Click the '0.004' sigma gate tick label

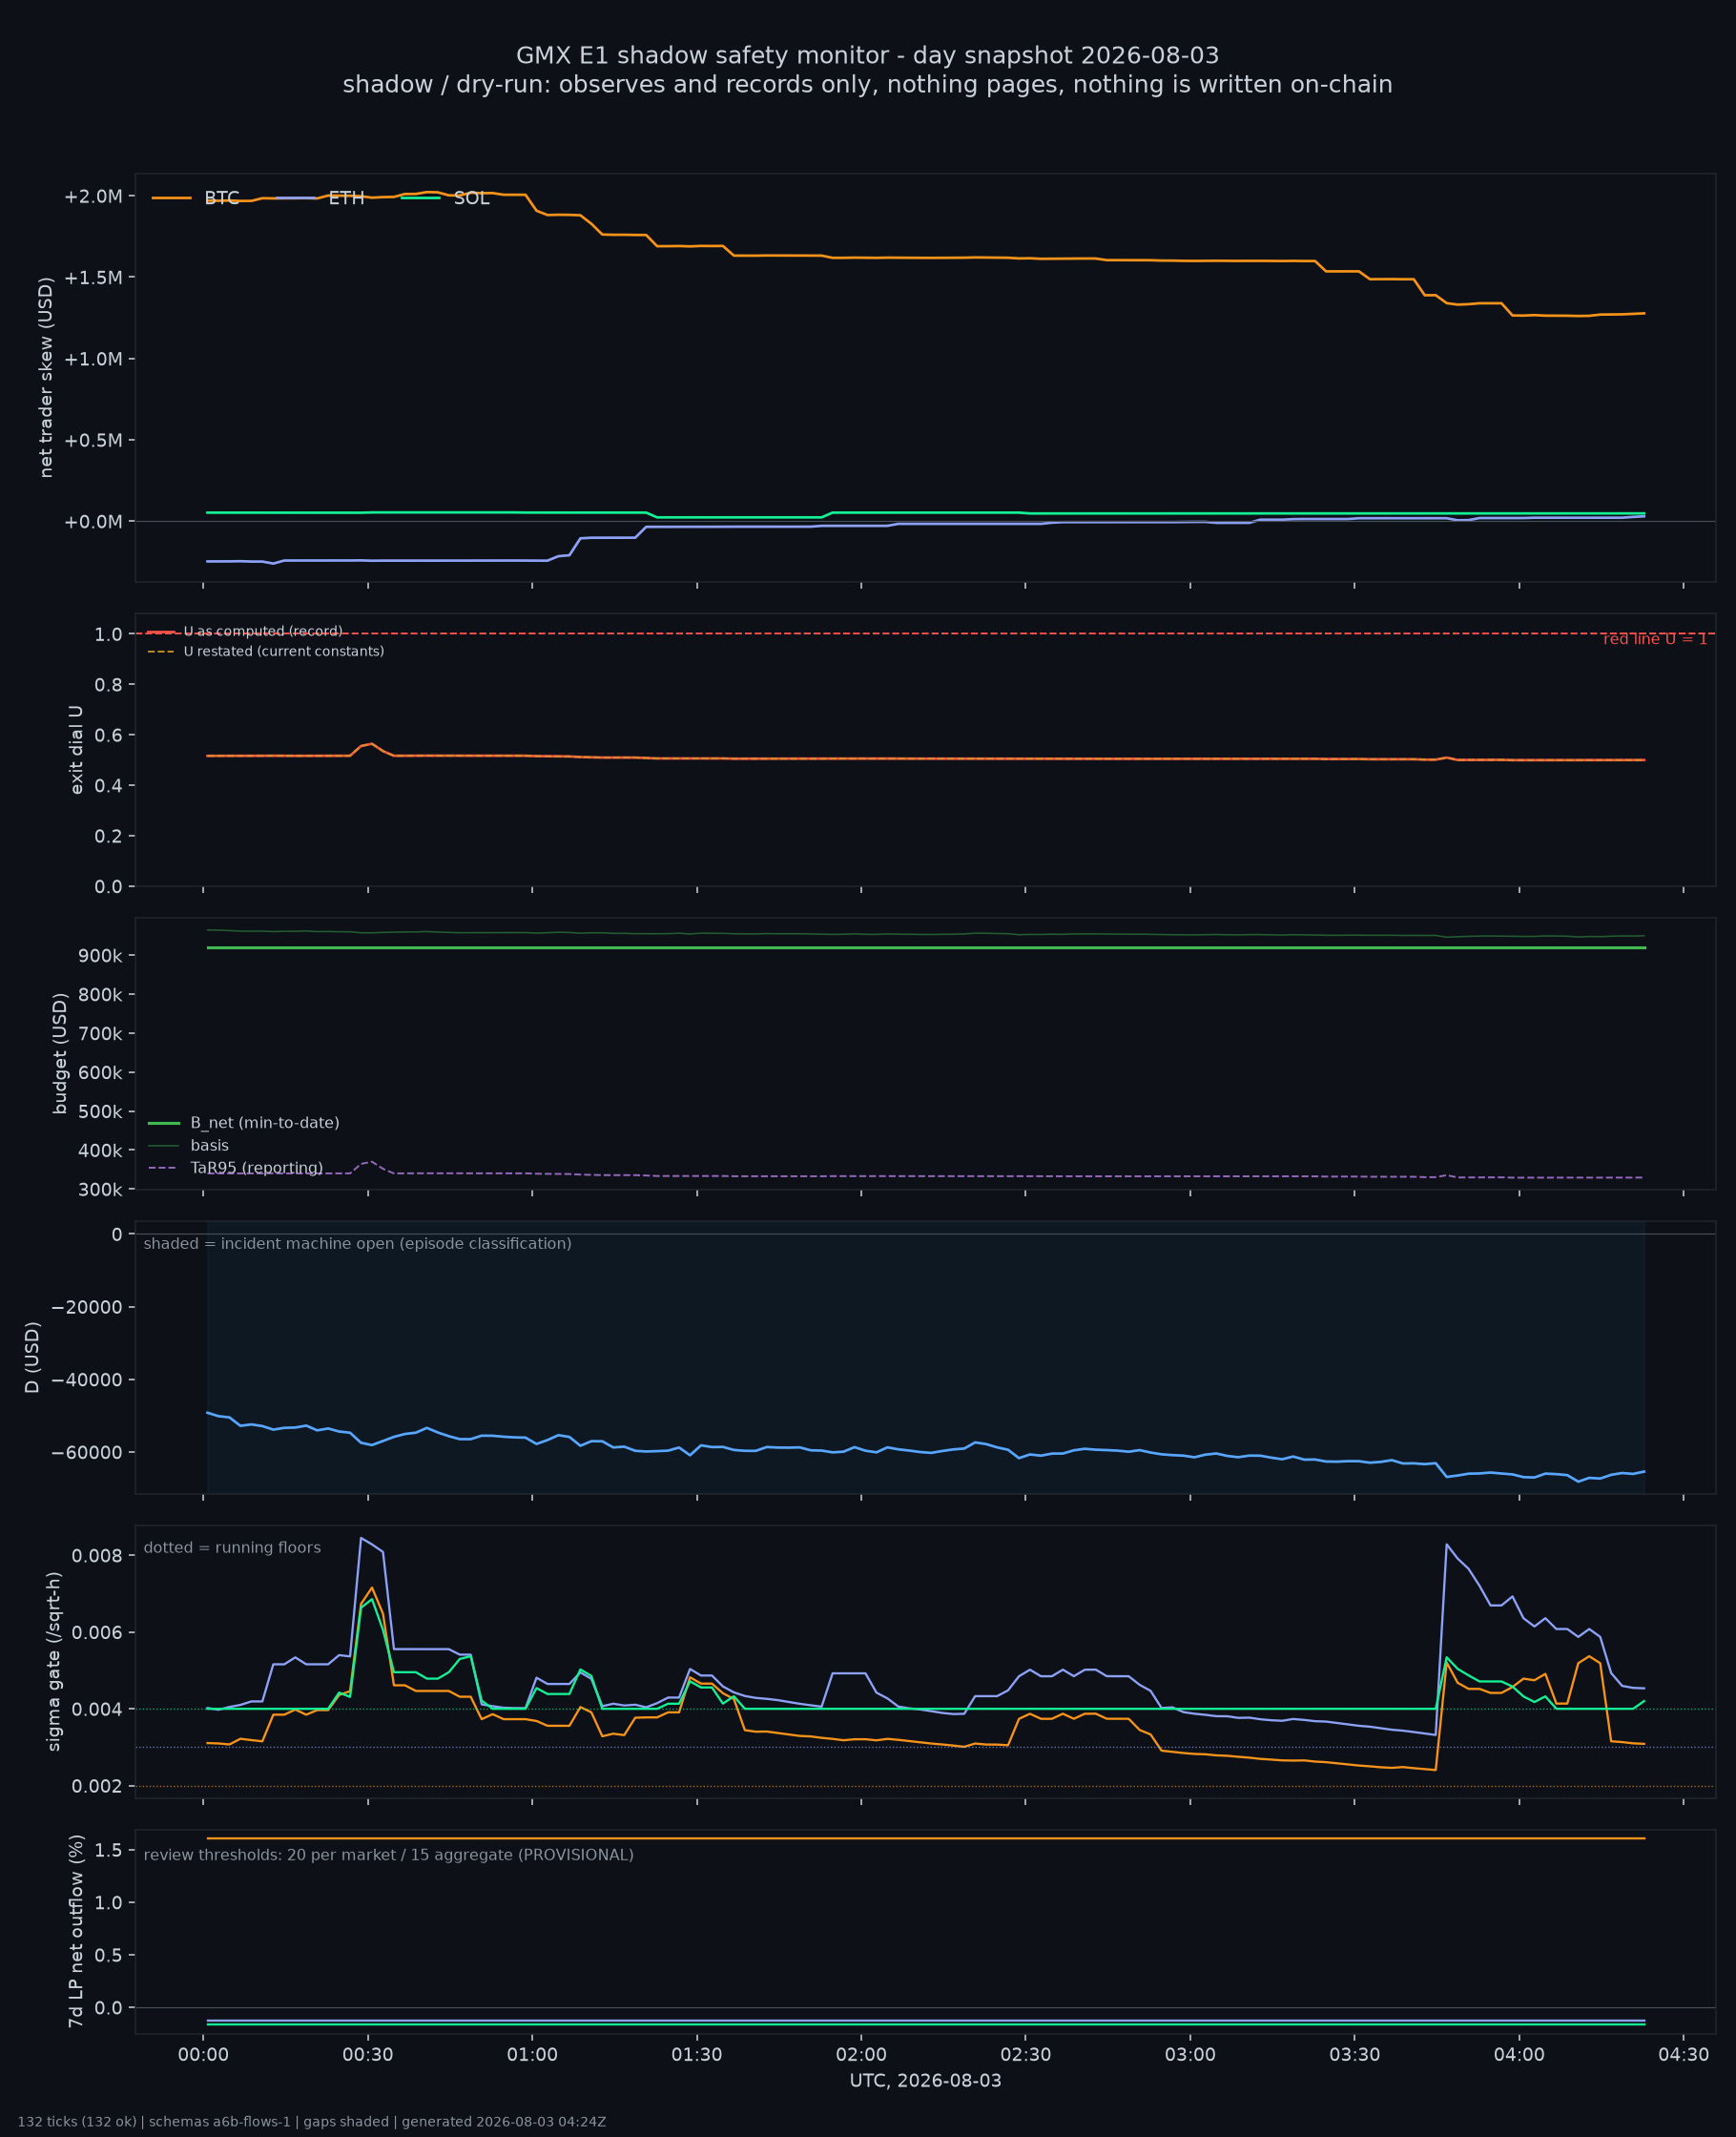tap(97, 1710)
